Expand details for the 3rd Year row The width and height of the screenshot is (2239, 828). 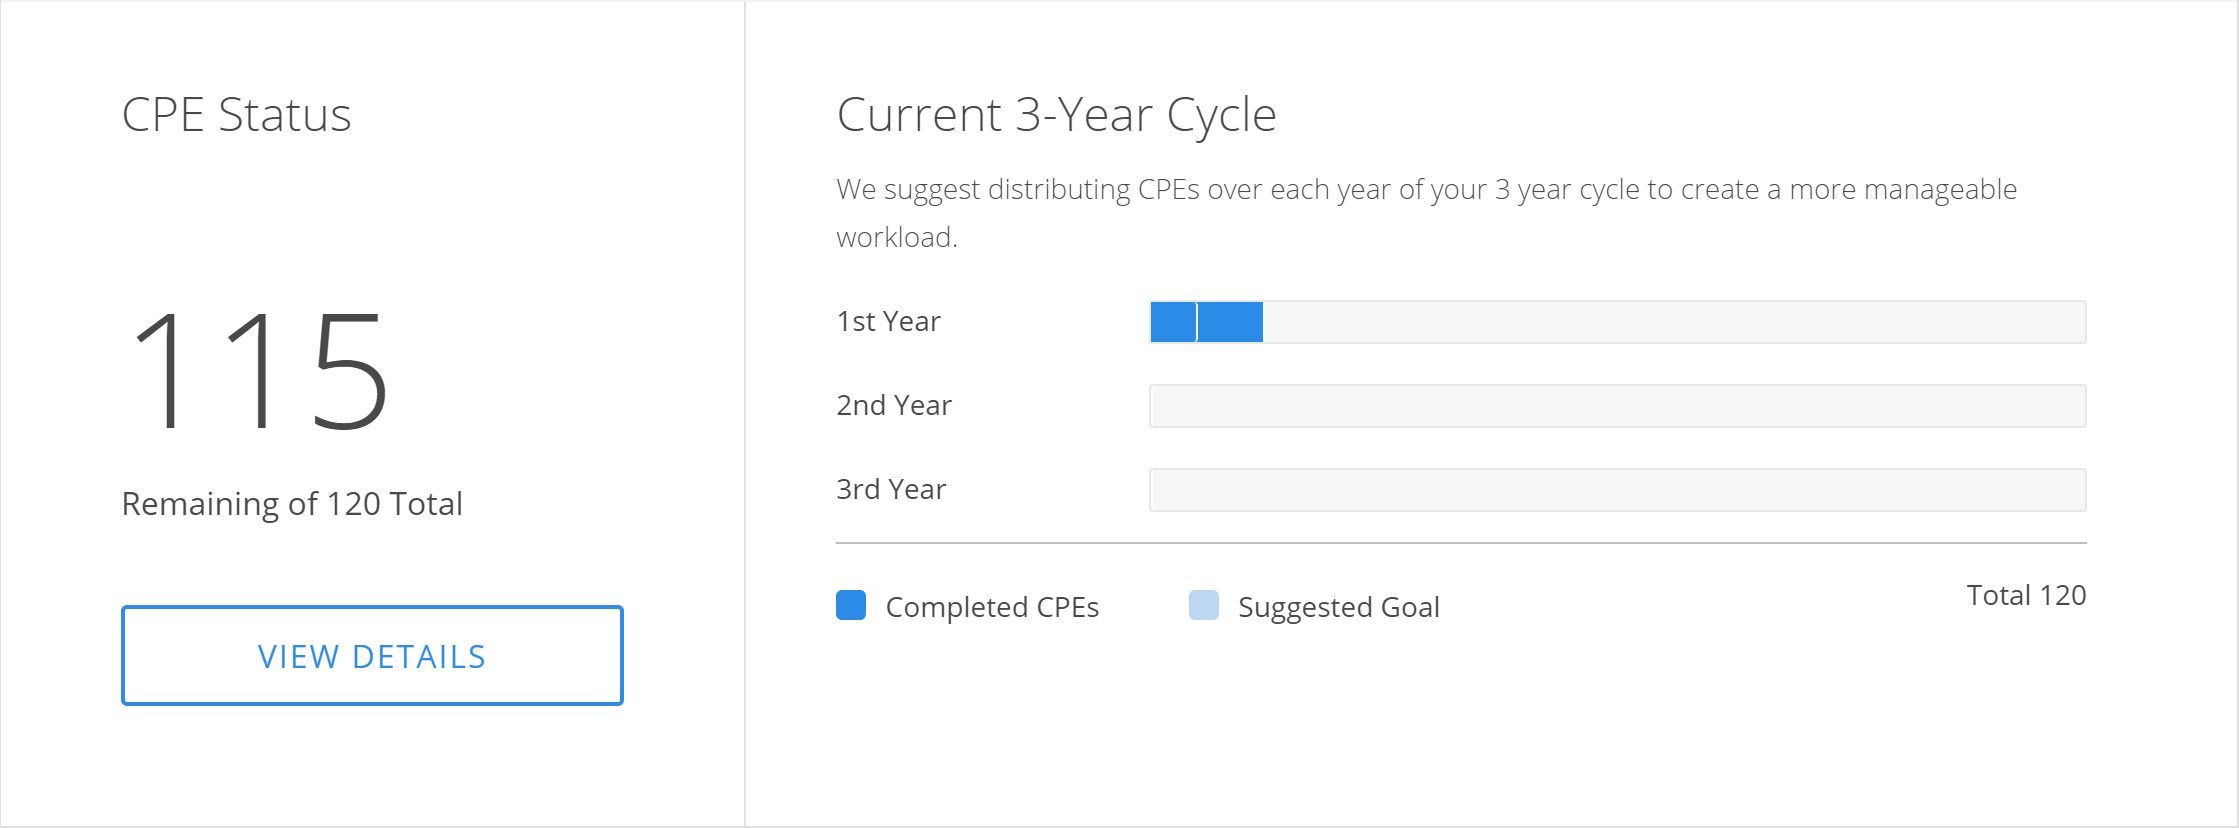tap(890, 489)
